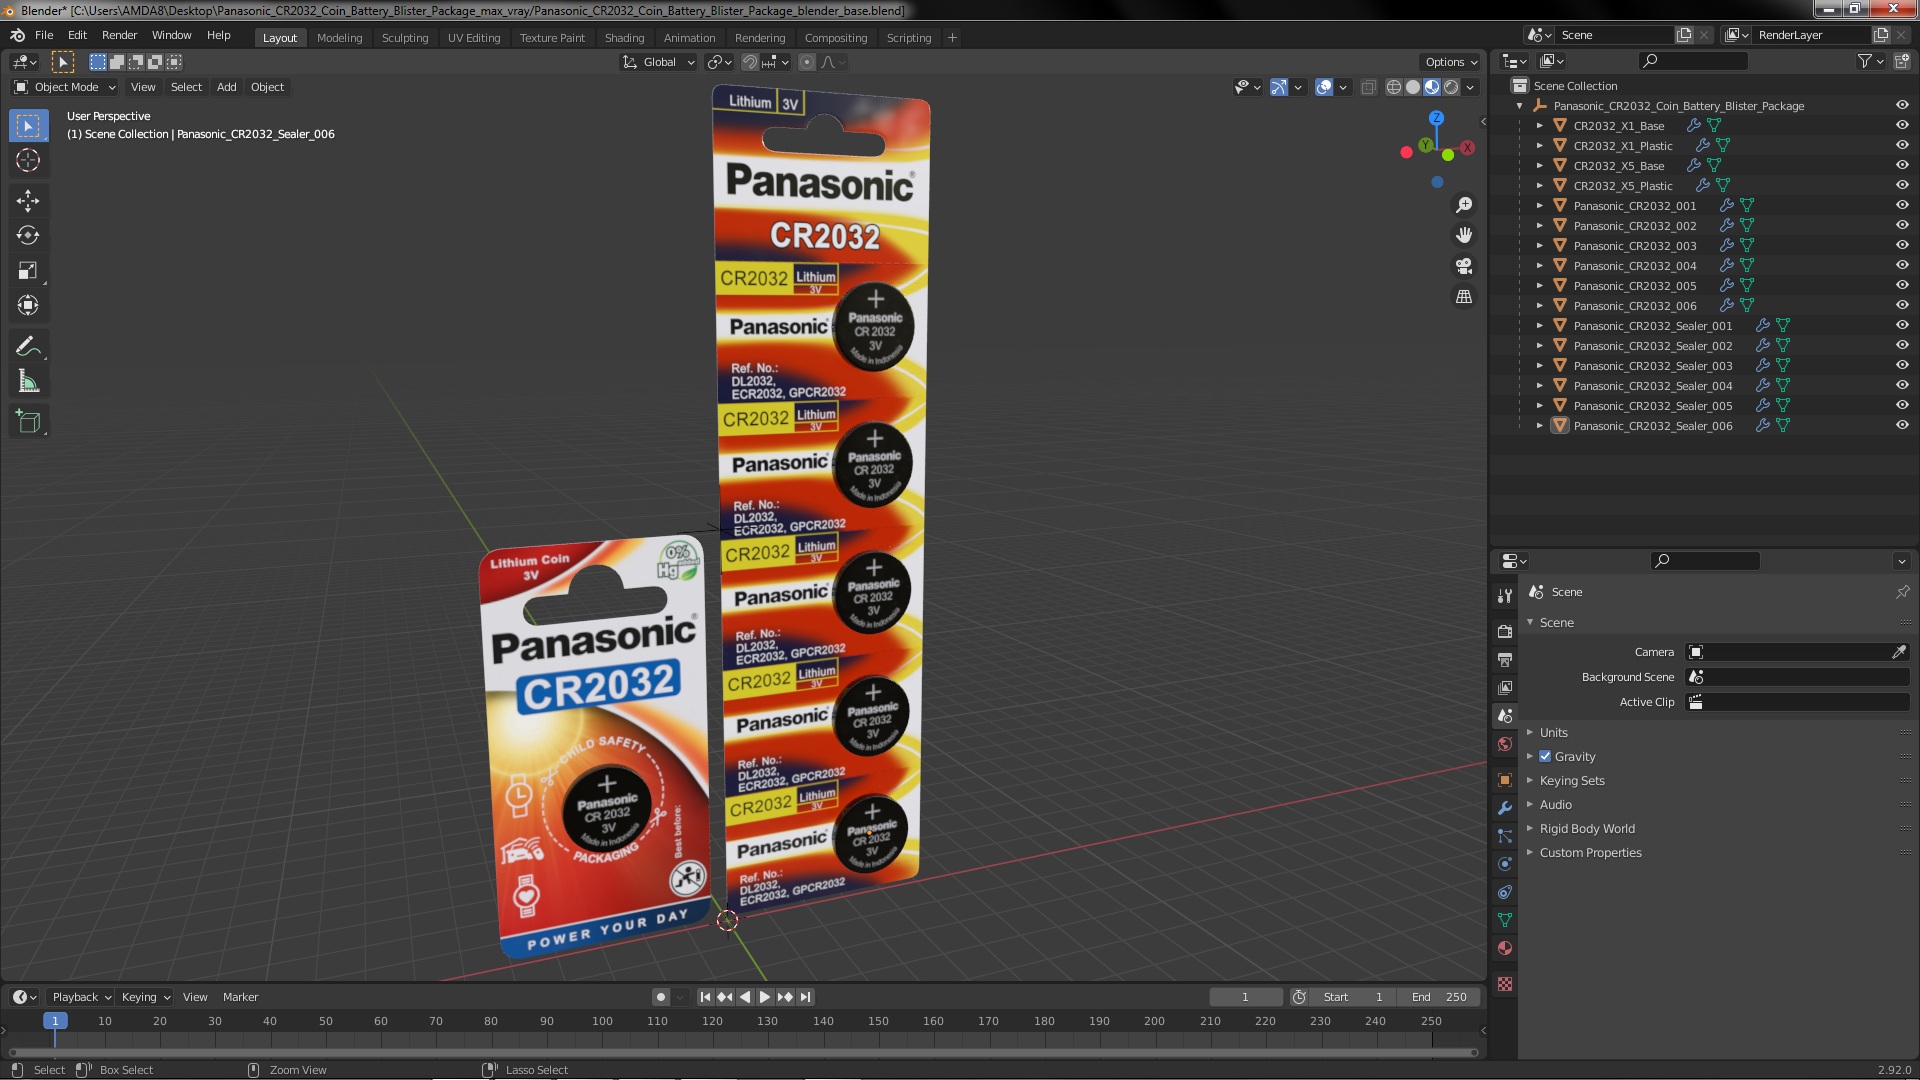
Task: Open the Keying popover in timeline
Action: pos(146,997)
